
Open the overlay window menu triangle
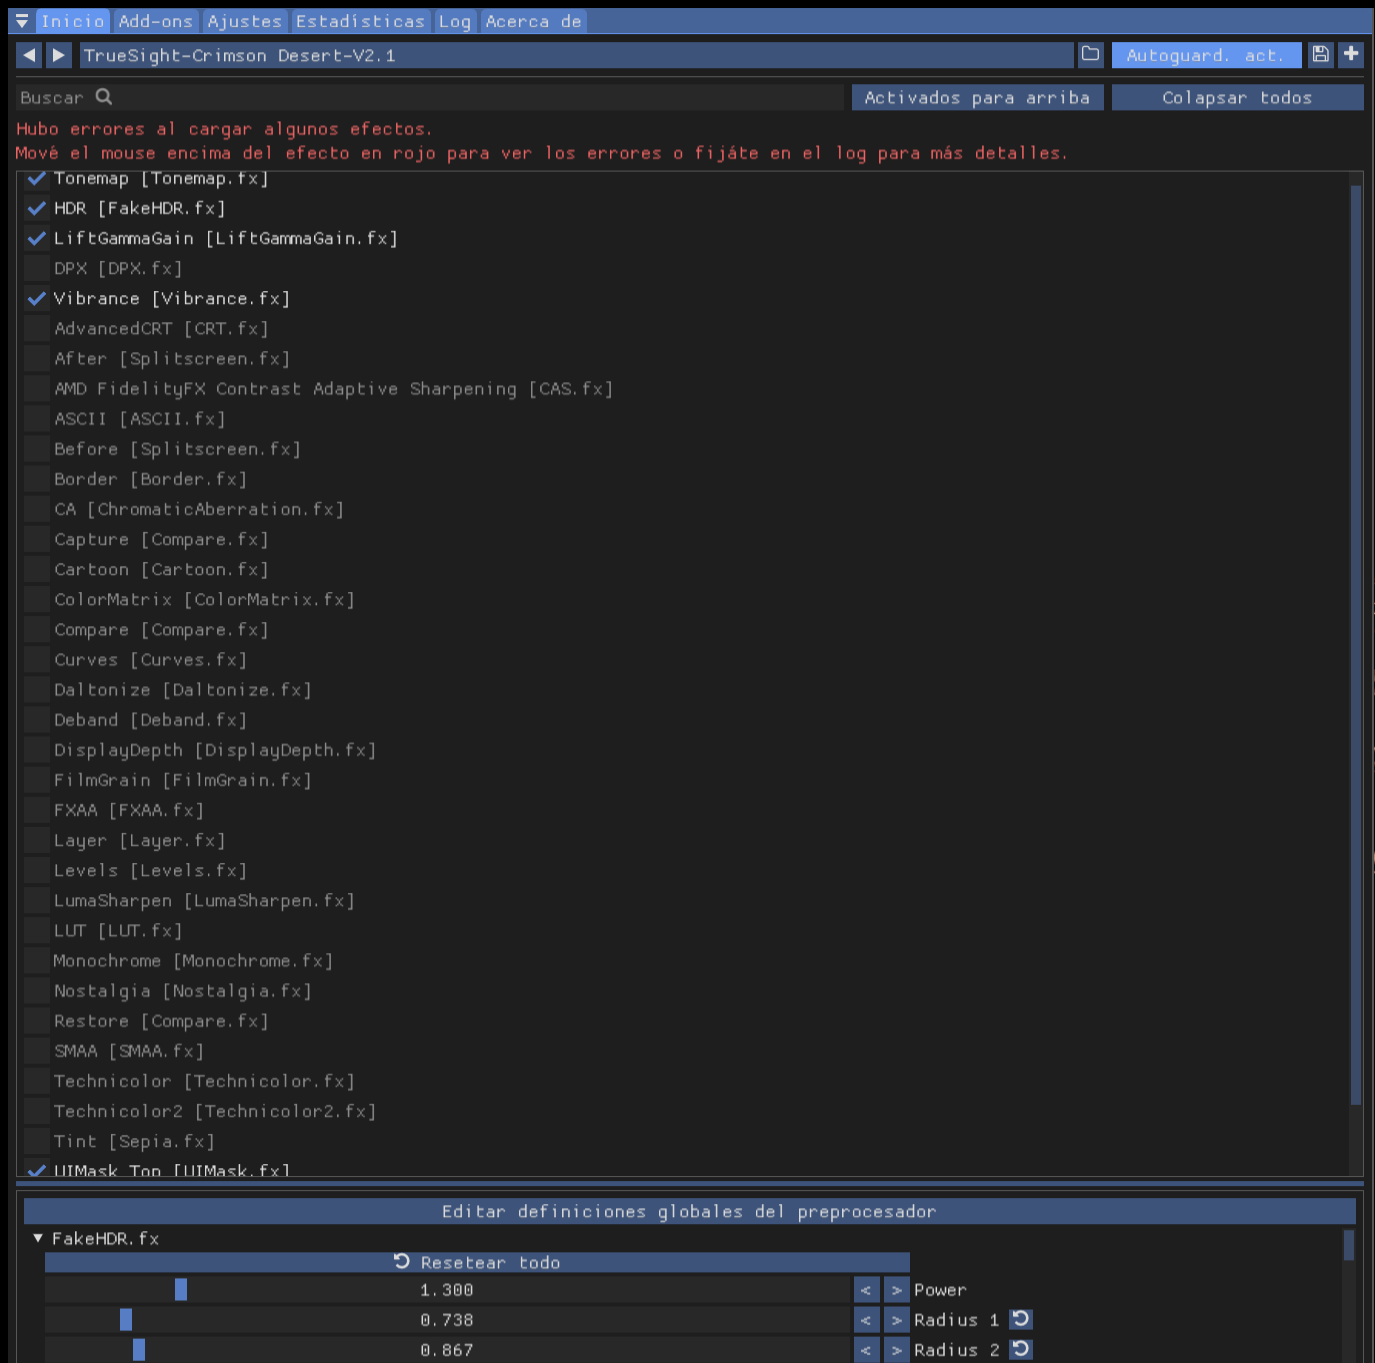(x=22, y=21)
